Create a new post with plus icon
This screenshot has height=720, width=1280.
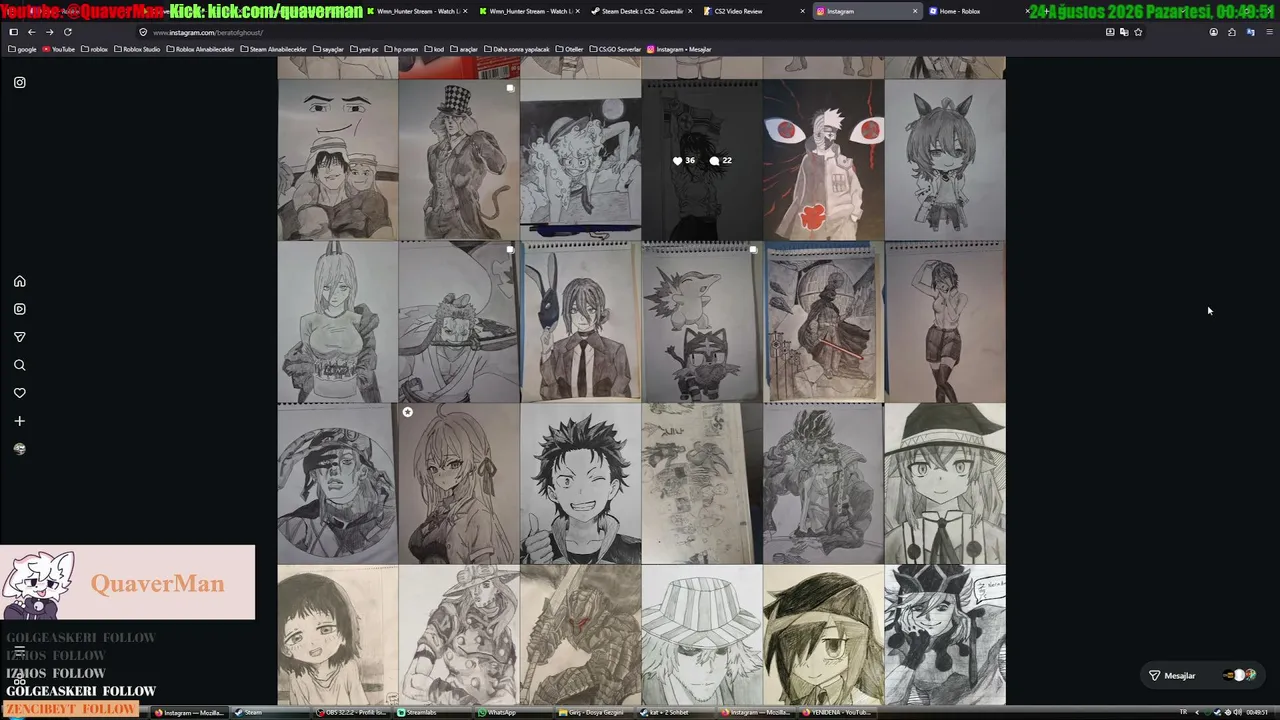pos(19,421)
